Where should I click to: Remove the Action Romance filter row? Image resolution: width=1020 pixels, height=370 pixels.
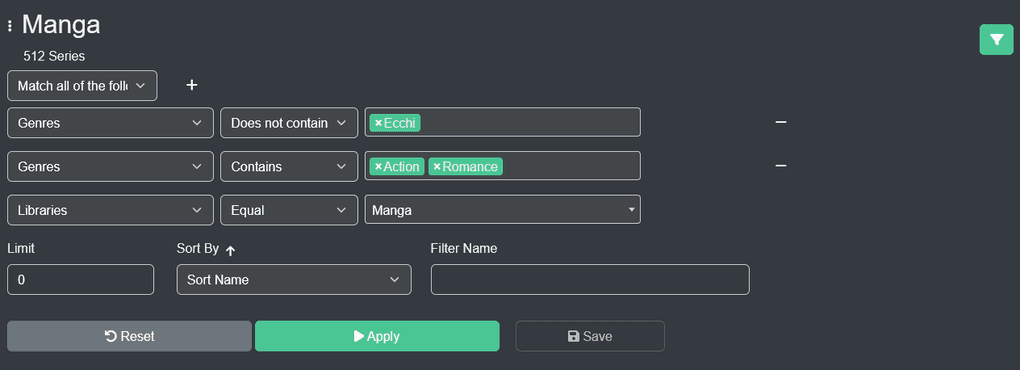coord(781,166)
